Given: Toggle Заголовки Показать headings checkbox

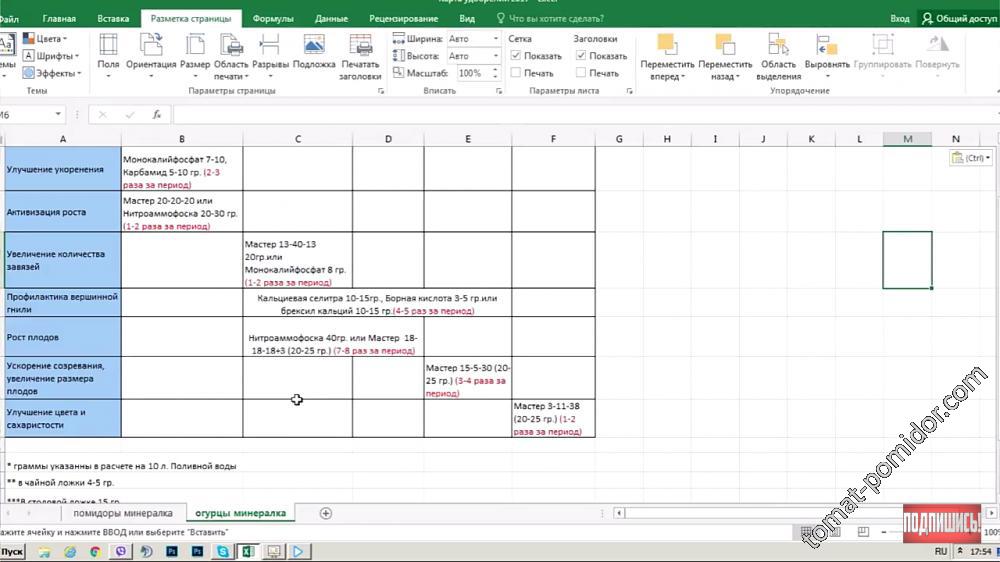Looking at the screenshot, I should pyautogui.click(x=581, y=56).
